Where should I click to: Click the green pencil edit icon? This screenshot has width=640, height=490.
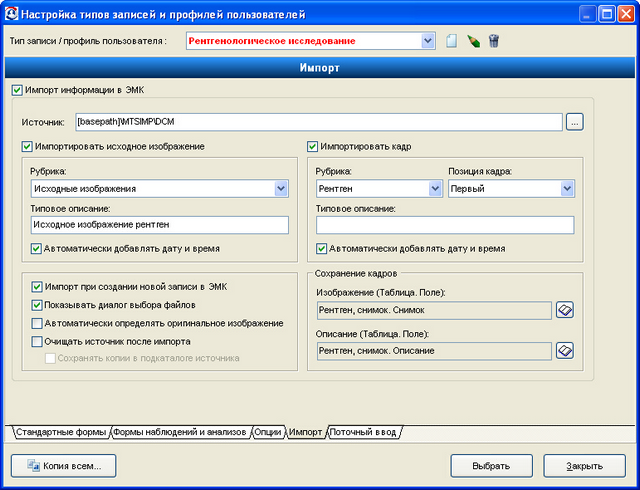[x=473, y=41]
